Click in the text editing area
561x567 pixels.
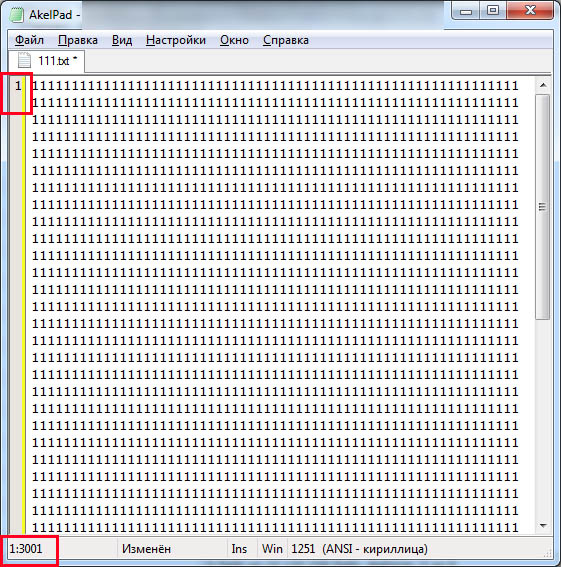pos(280,304)
